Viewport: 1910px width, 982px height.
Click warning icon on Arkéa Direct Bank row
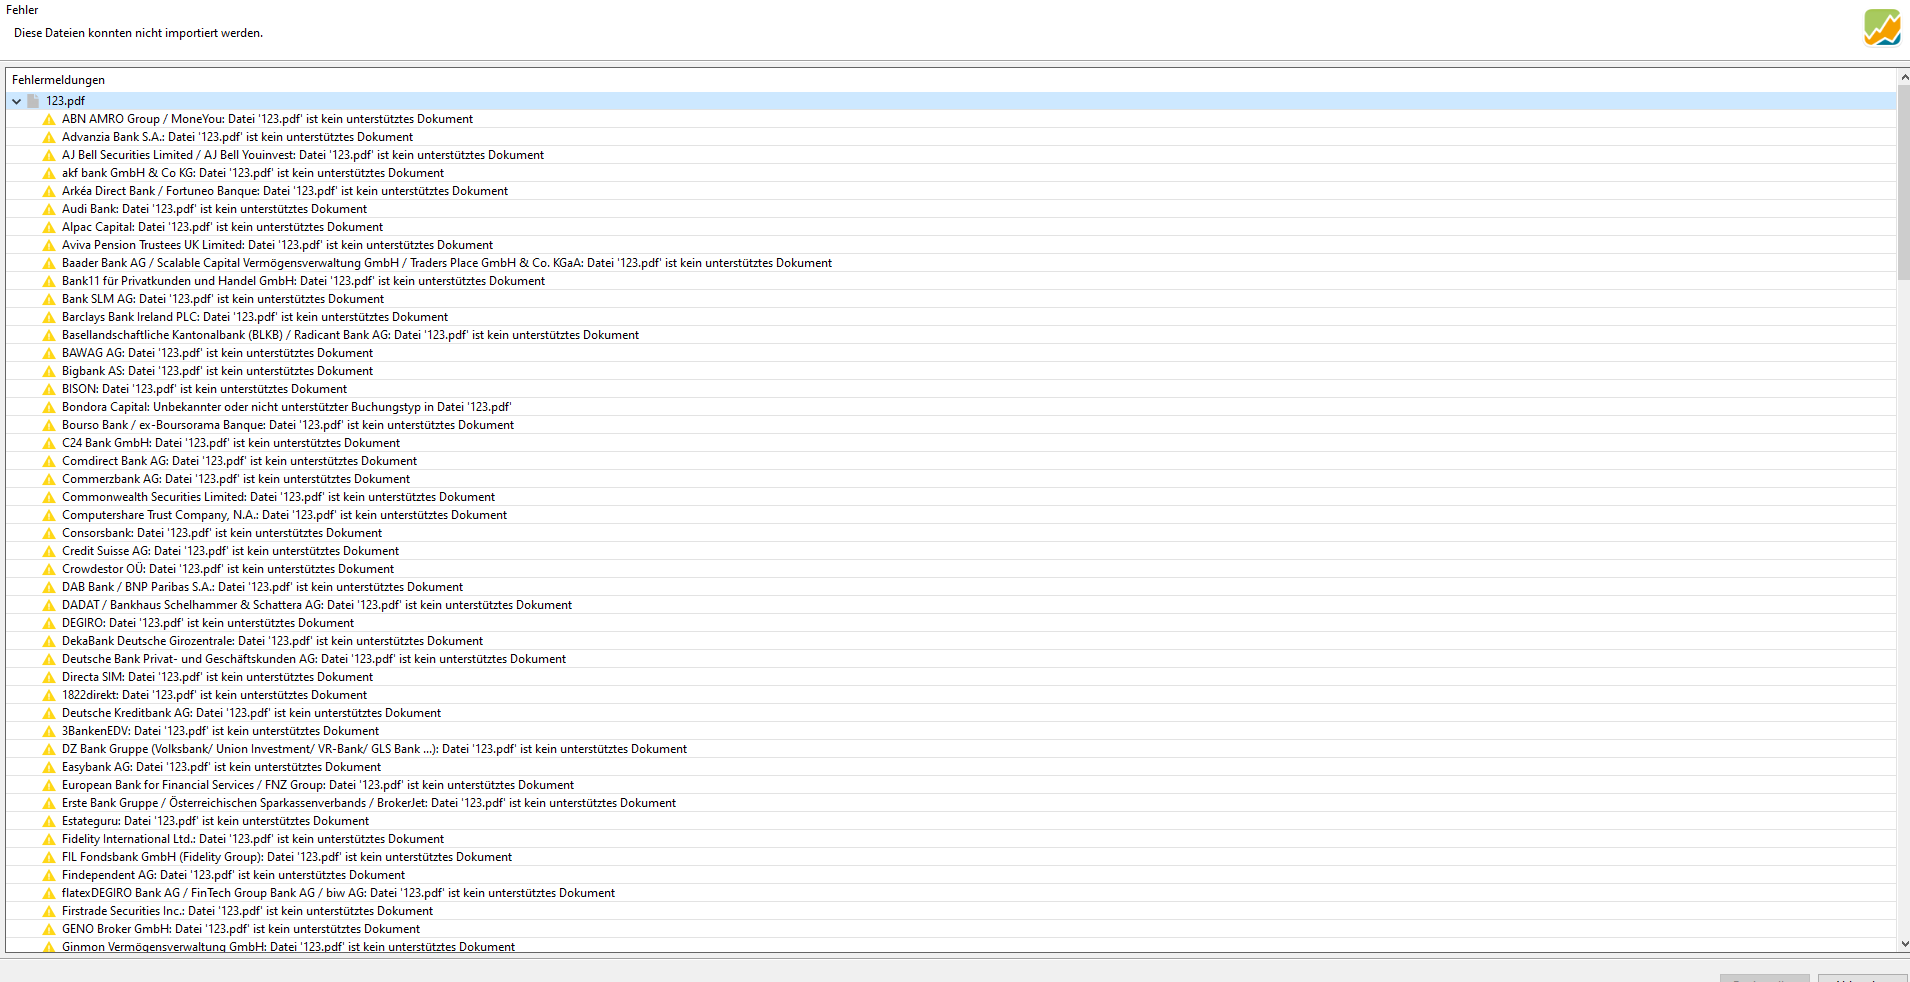pyautogui.click(x=49, y=191)
